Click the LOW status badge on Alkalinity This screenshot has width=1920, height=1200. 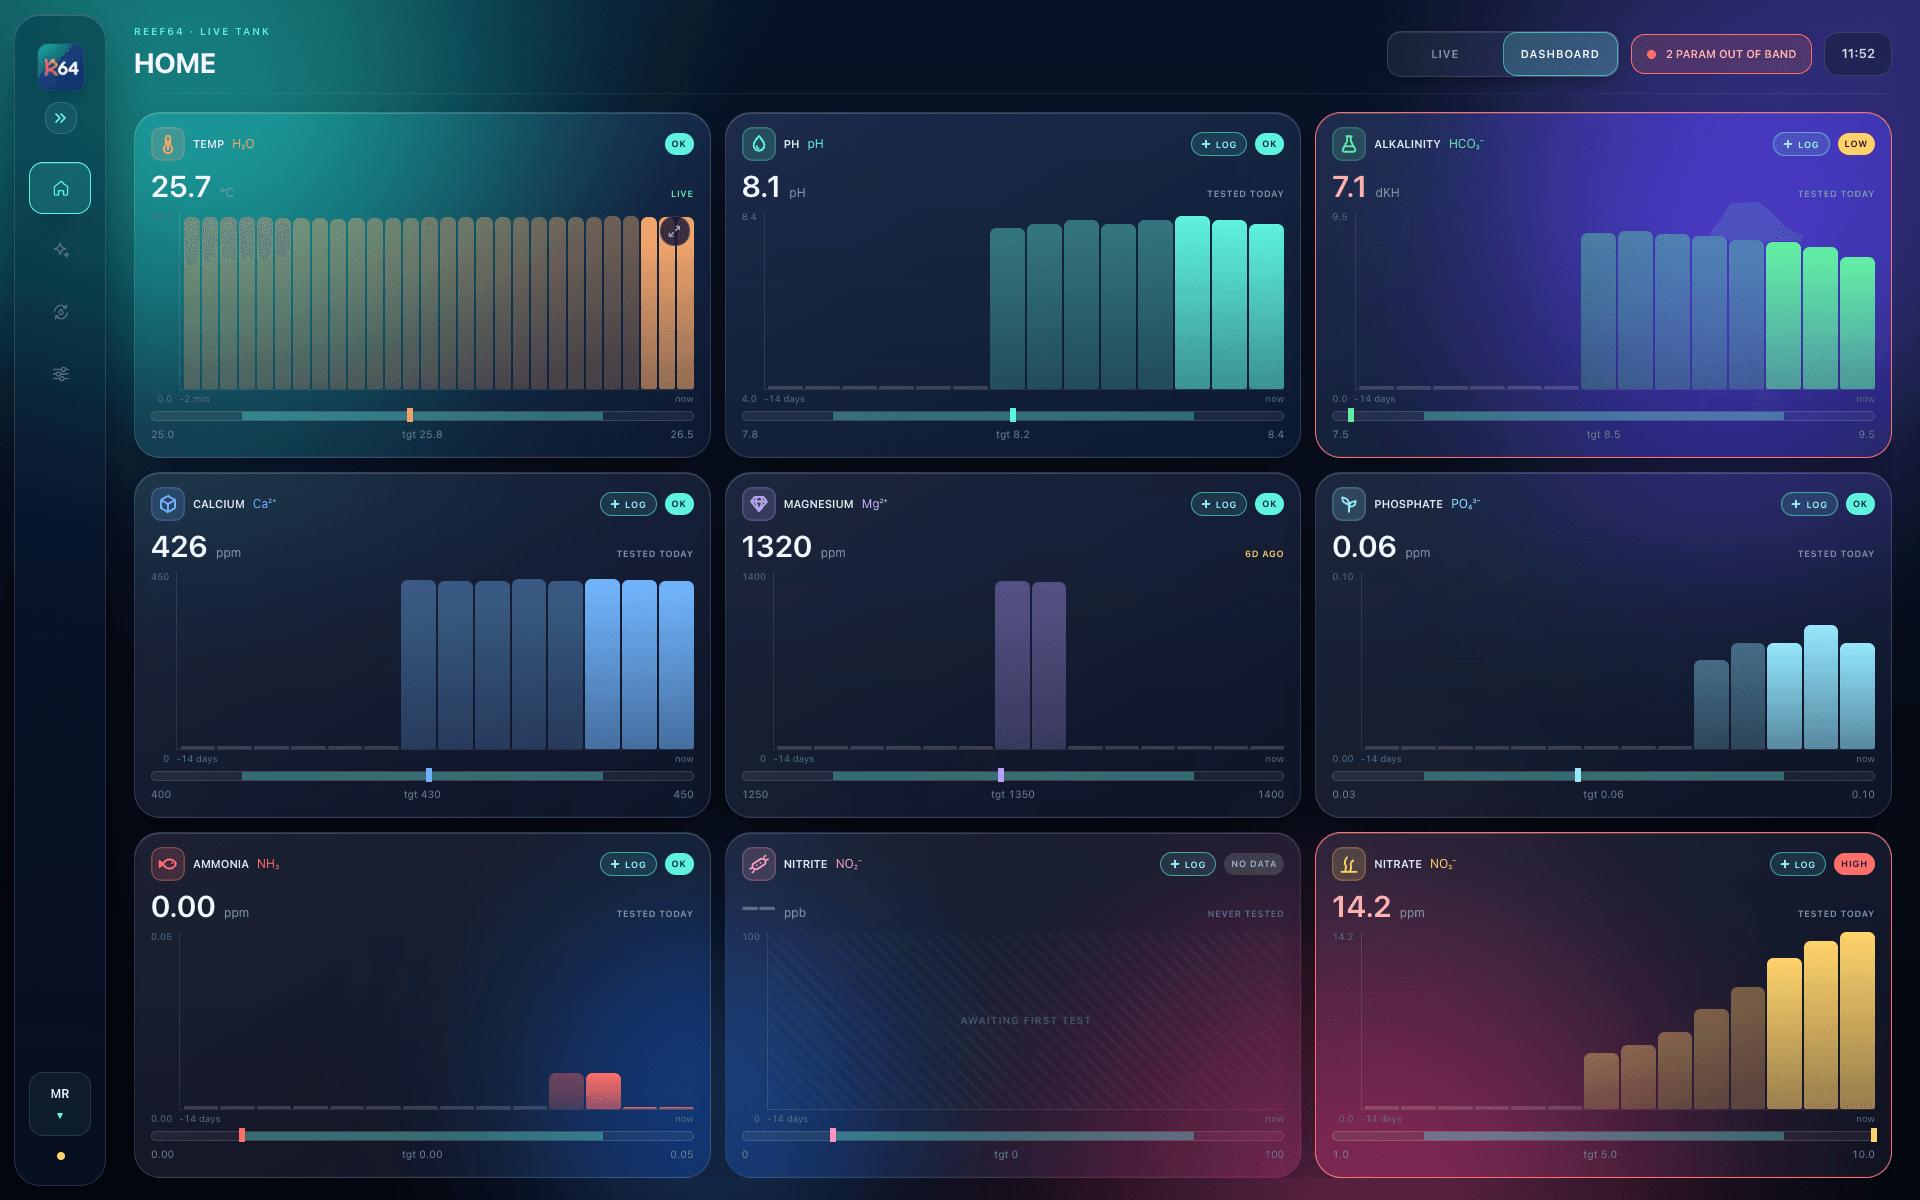pos(1856,144)
